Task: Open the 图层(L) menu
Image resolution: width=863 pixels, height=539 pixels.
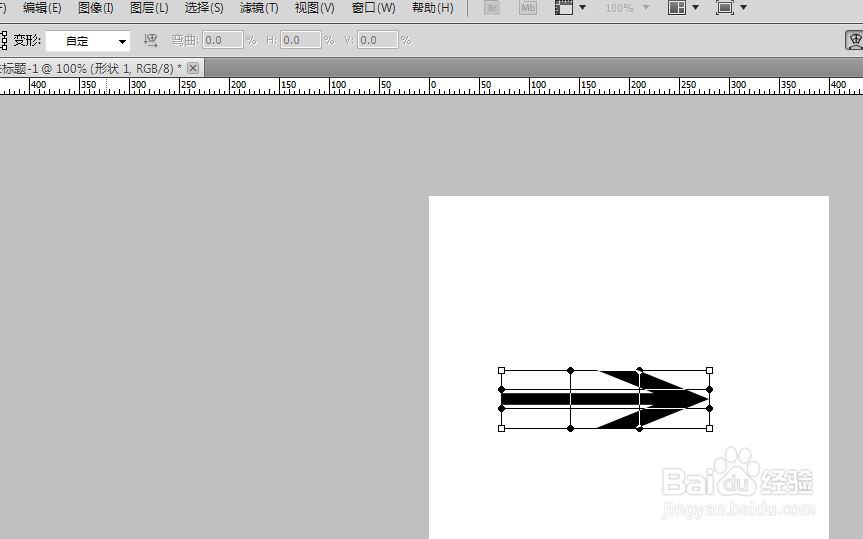Action: tap(149, 8)
